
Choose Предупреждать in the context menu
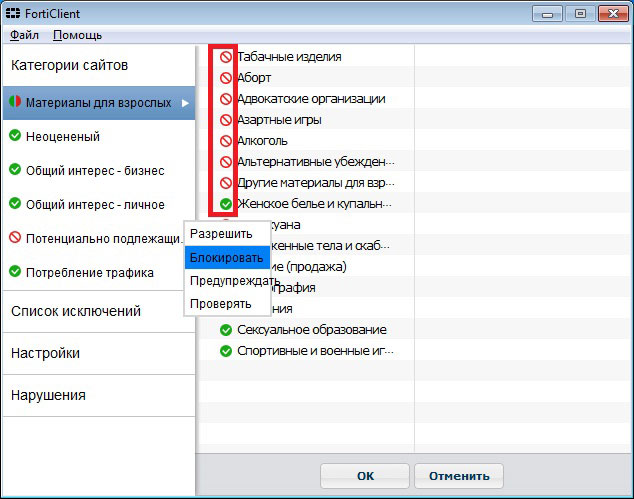[x=227, y=281]
